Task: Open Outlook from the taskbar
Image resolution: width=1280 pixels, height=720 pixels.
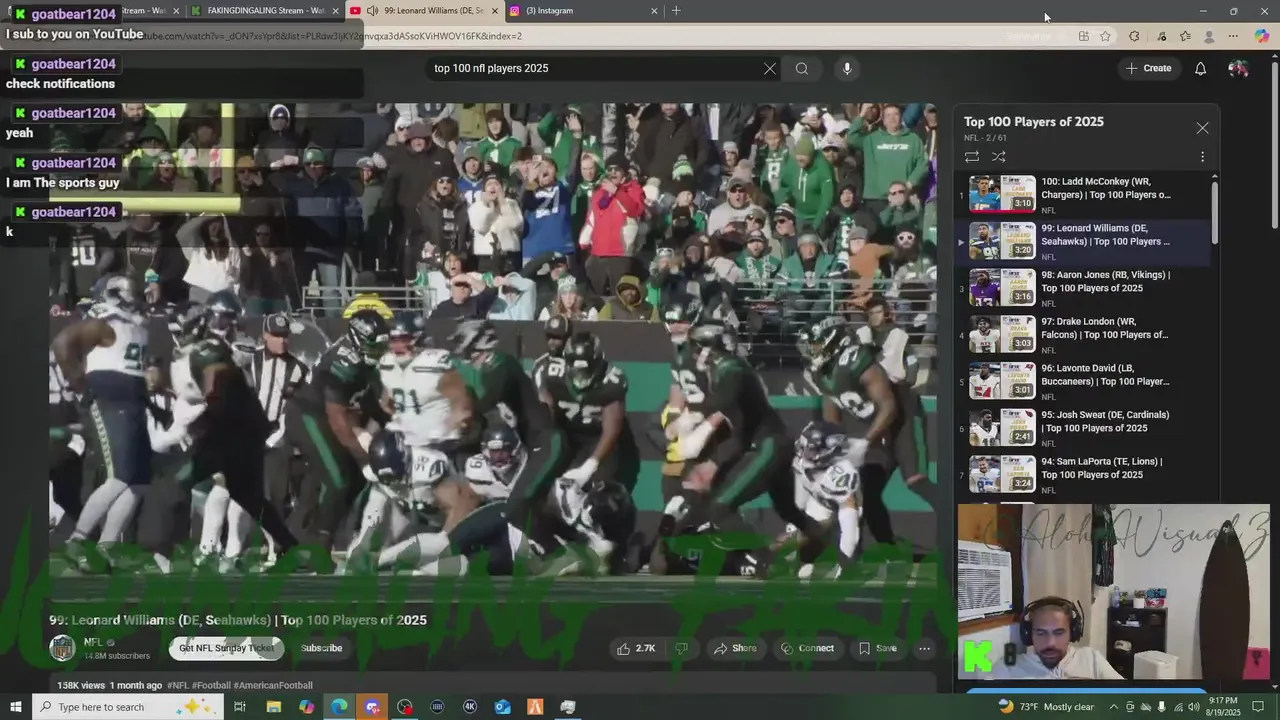Action: [502, 707]
